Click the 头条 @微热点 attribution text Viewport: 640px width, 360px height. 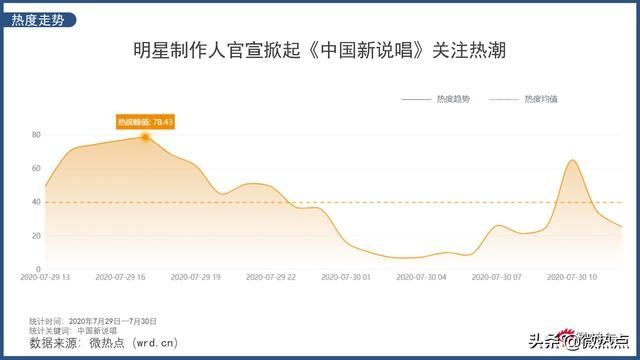pos(578,341)
